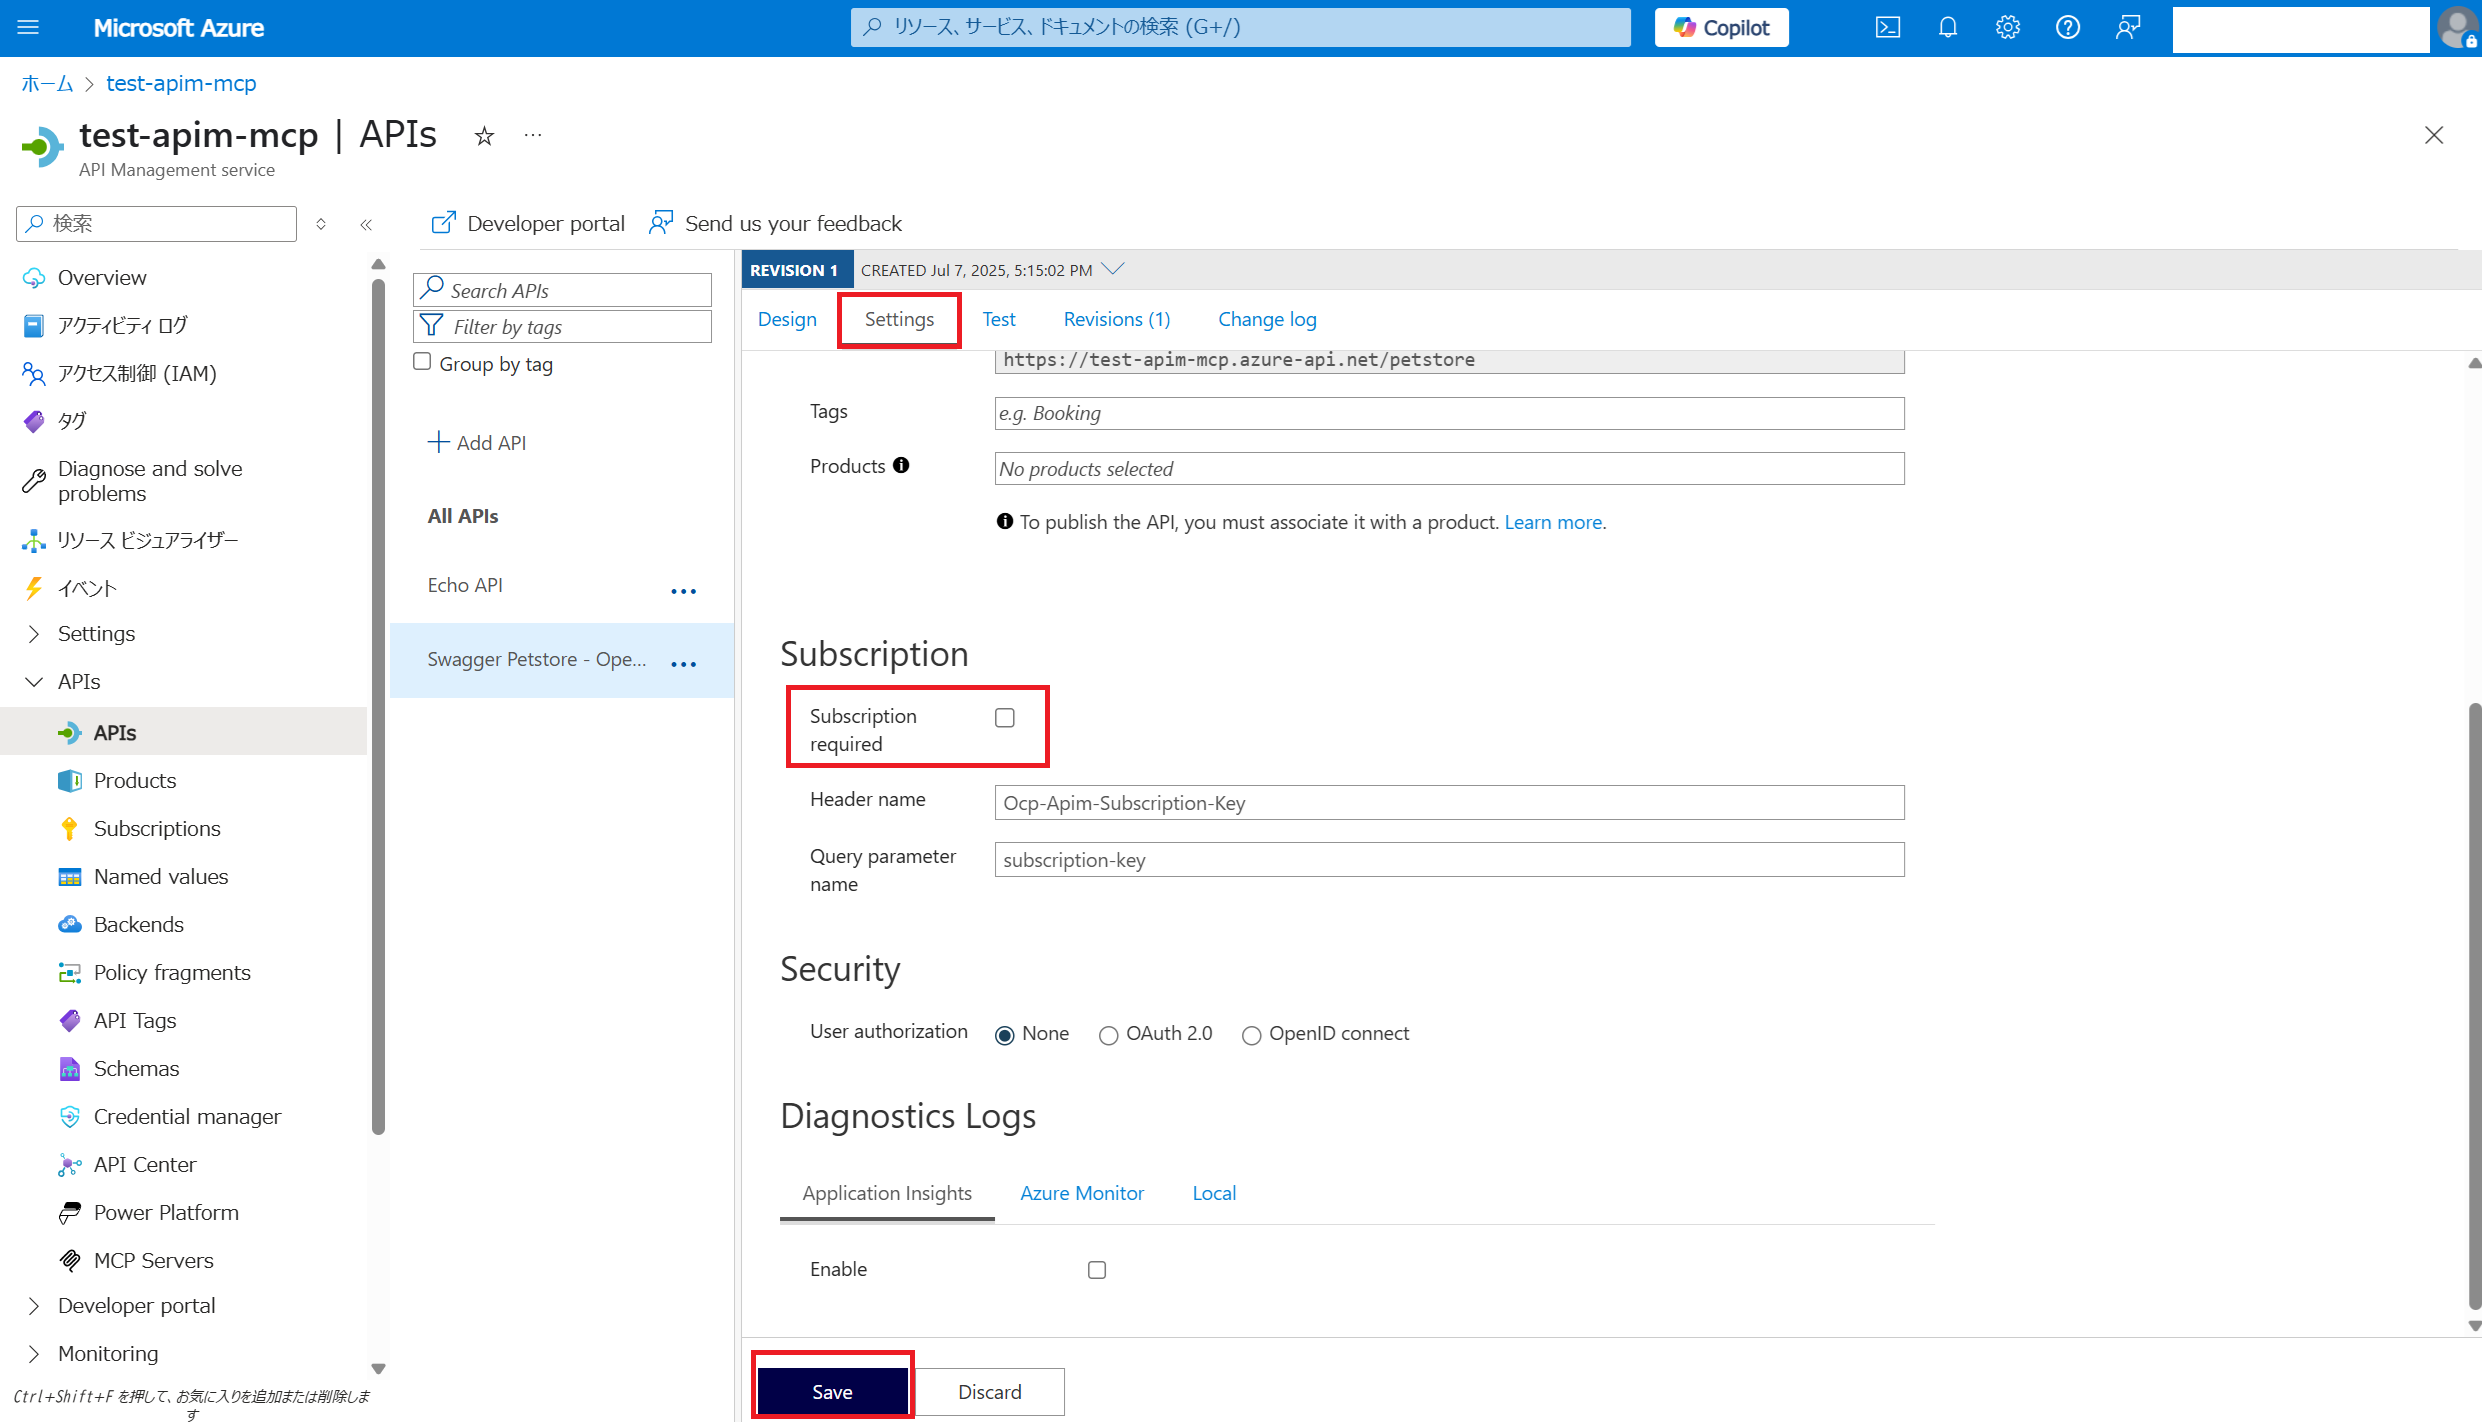
Task: Switch to Azure Monitor tab
Action: click(1081, 1193)
